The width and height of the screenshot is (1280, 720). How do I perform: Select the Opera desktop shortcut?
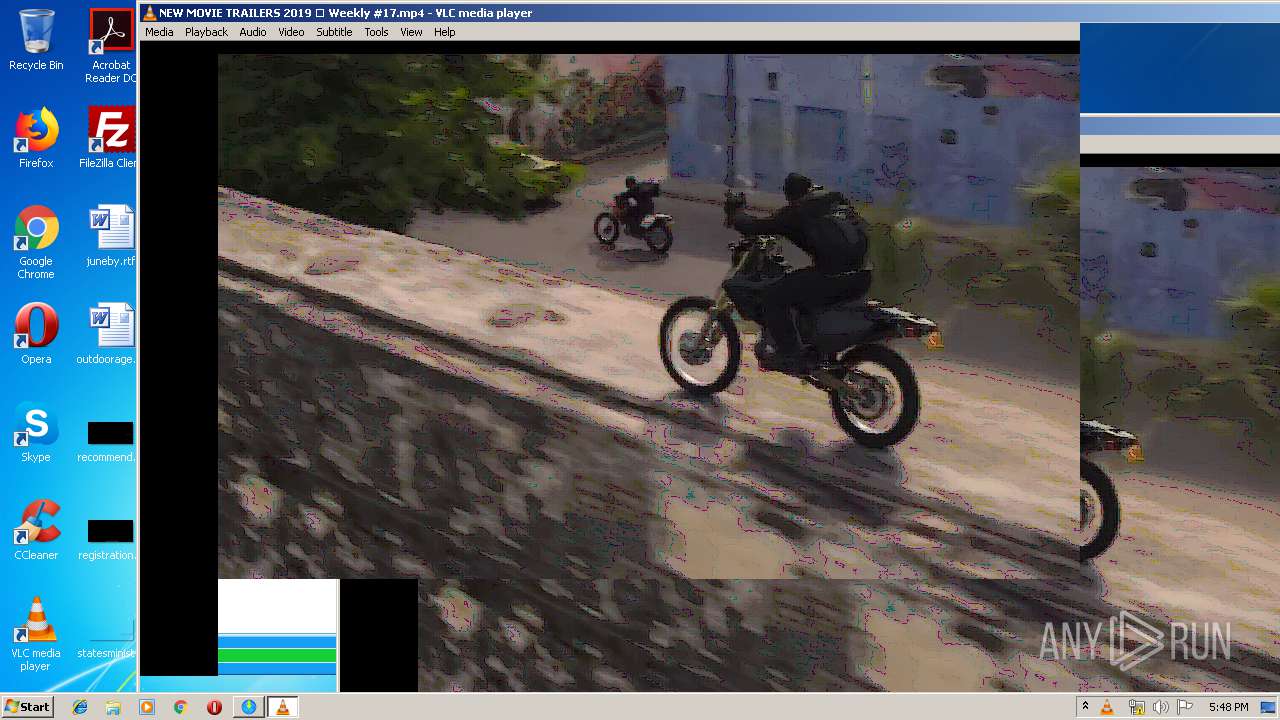point(36,334)
